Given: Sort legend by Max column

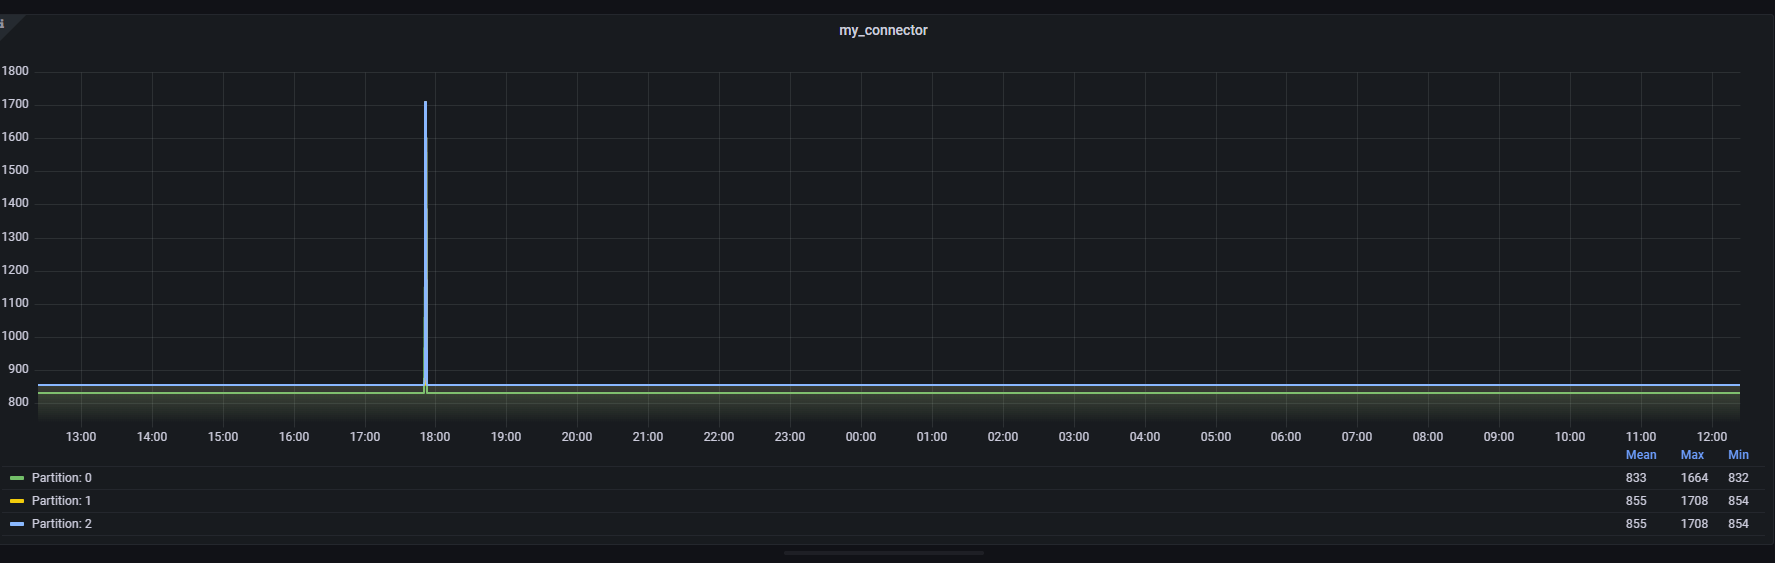Looking at the screenshot, I should 1692,455.
